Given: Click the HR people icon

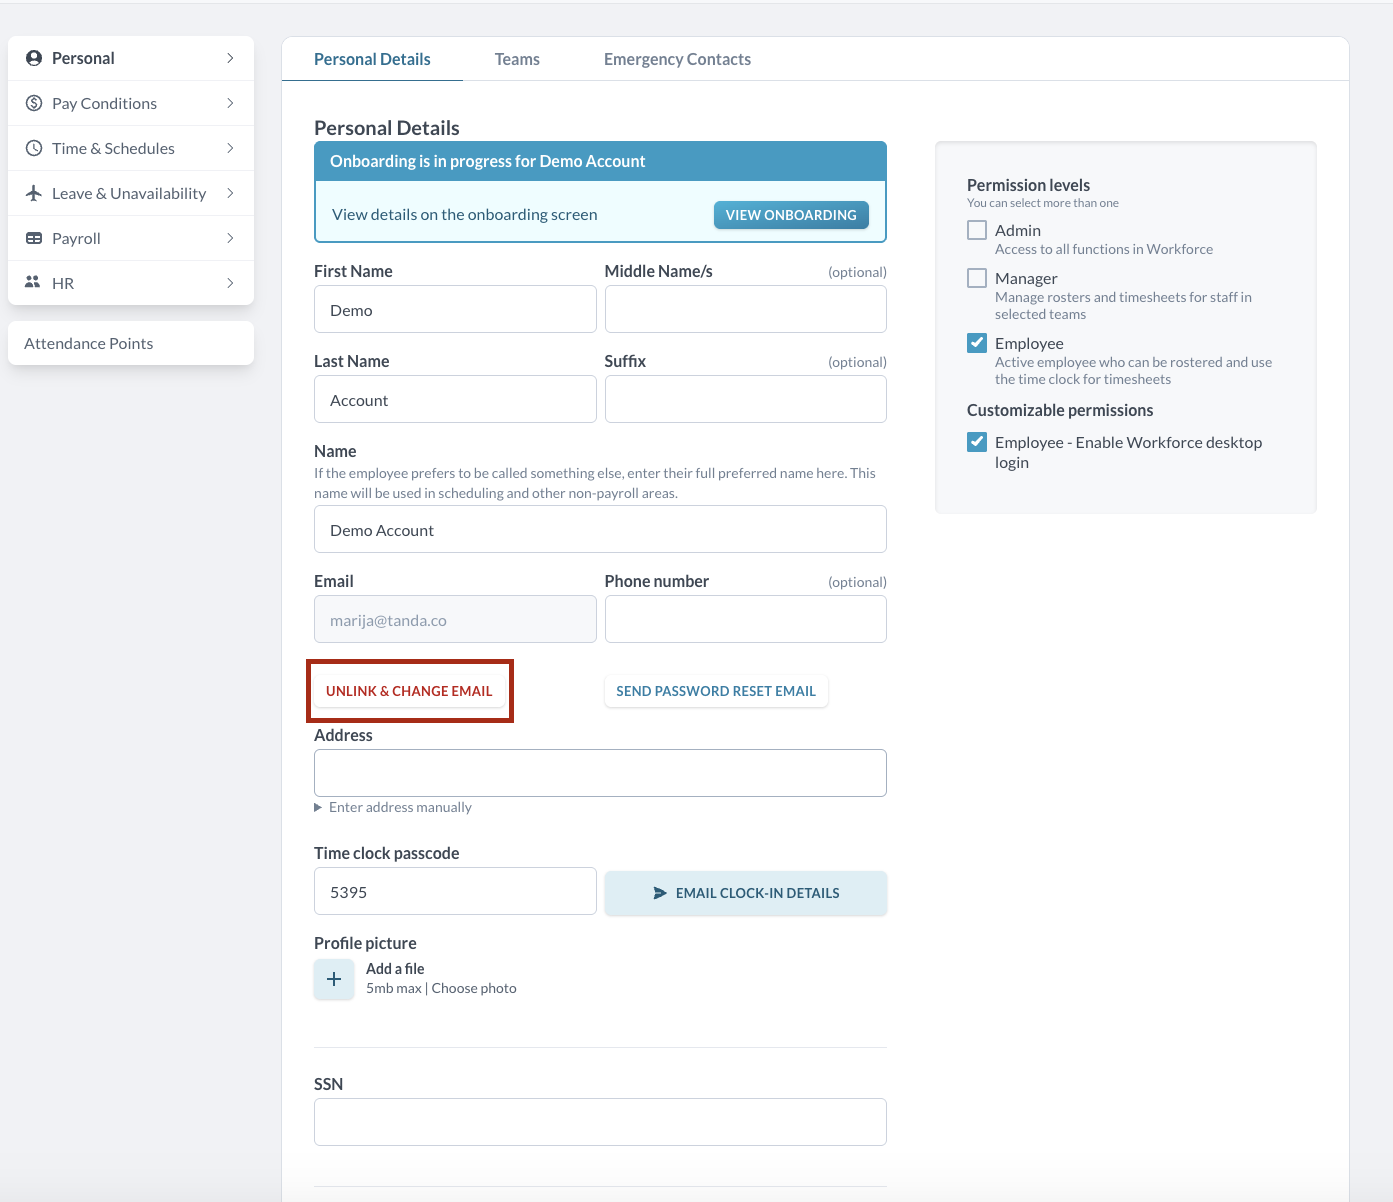Looking at the screenshot, I should click(33, 283).
